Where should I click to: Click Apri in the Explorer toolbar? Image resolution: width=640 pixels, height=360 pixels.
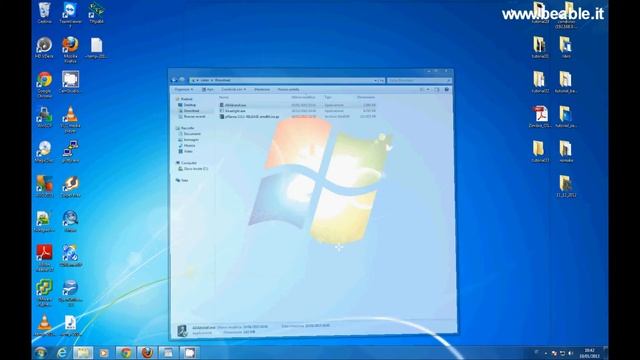click(208, 89)
